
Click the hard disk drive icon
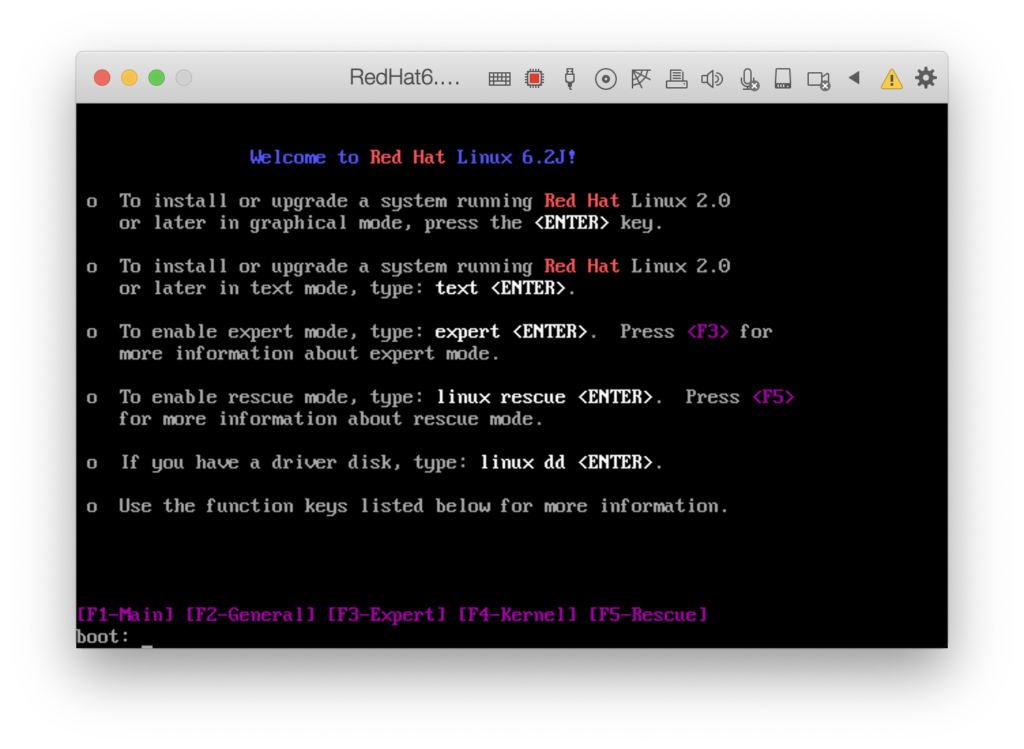coord(783,79)
